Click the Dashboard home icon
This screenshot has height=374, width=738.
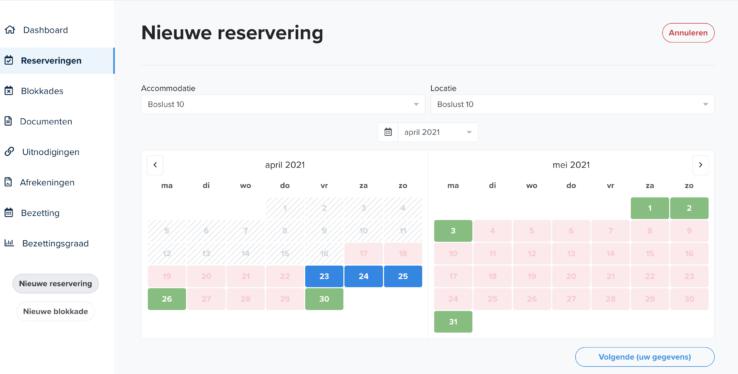coord(9,30)
